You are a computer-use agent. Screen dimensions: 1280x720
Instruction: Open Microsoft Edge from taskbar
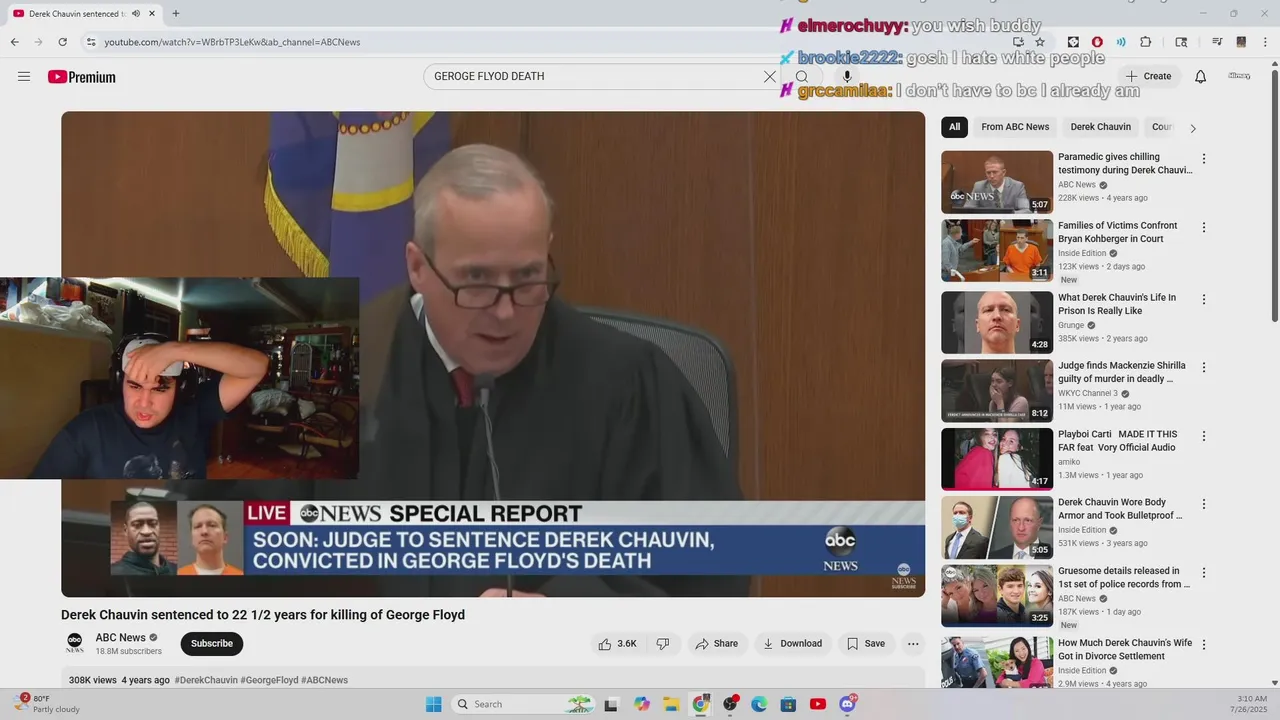point(759,704)
